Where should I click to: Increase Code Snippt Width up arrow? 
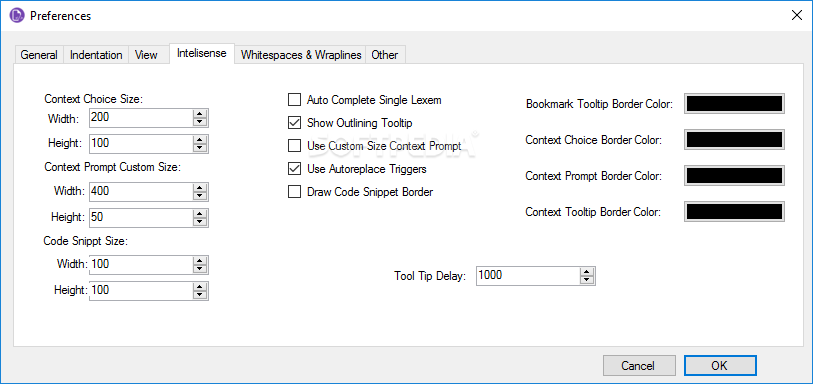tap(200, 260)
